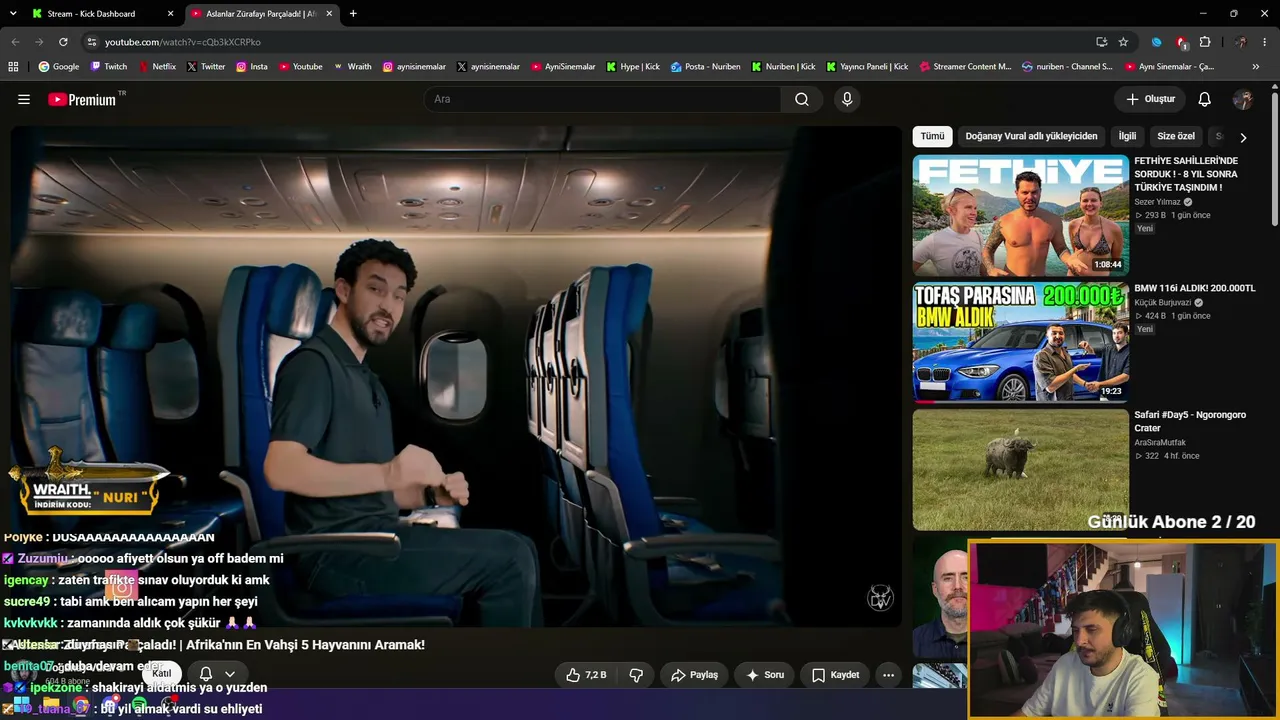Image resolution: width=1280 pixels, height=720 pixels.
Task: Click the Katıl join button
Action: click(x=162, y=674)
